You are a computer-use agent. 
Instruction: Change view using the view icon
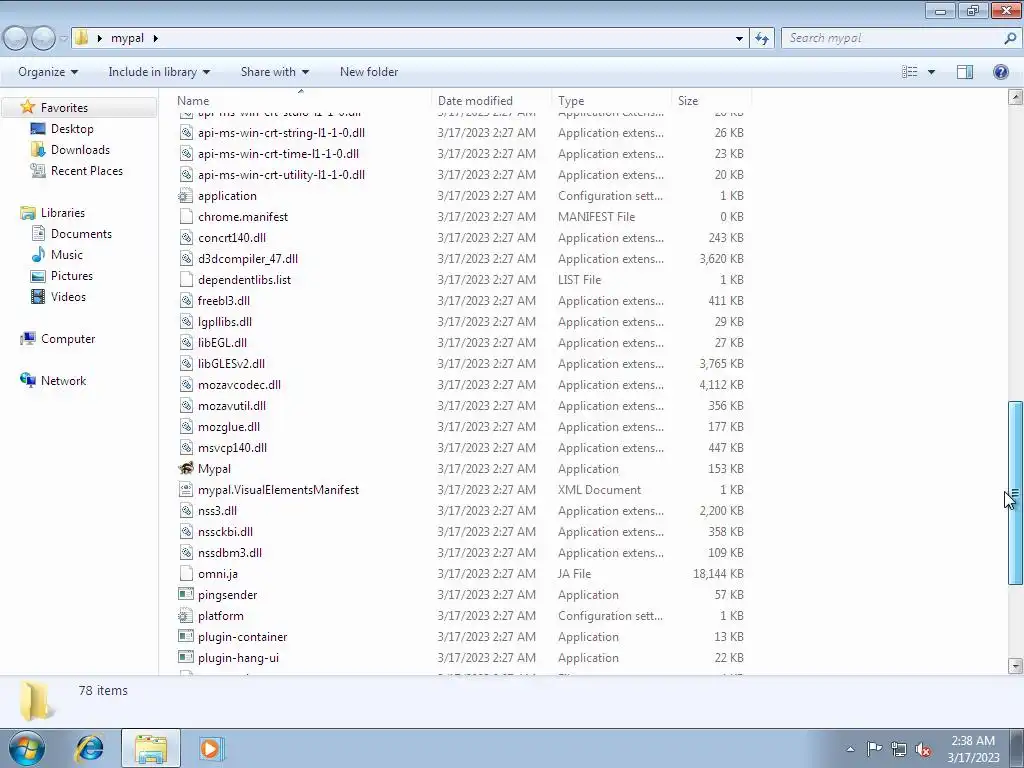(910, 72)
